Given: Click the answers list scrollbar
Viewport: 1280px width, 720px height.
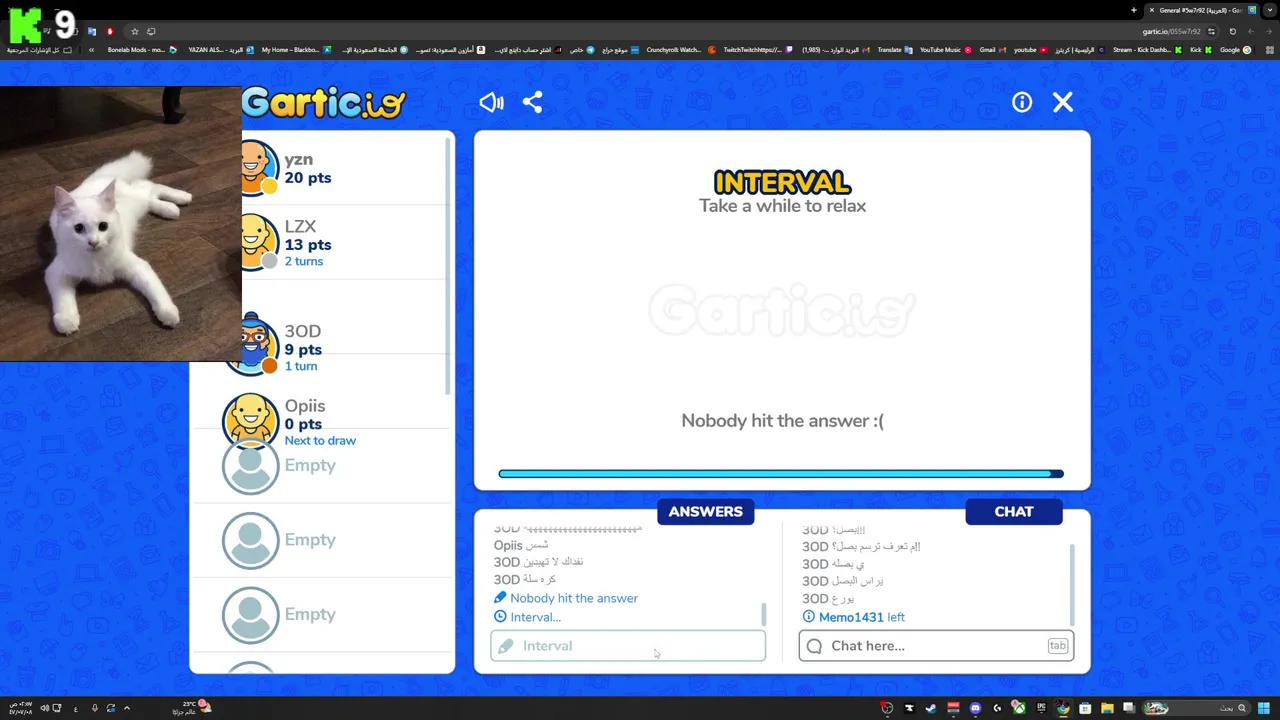Looking at the screenshot, I should [764, 614].
